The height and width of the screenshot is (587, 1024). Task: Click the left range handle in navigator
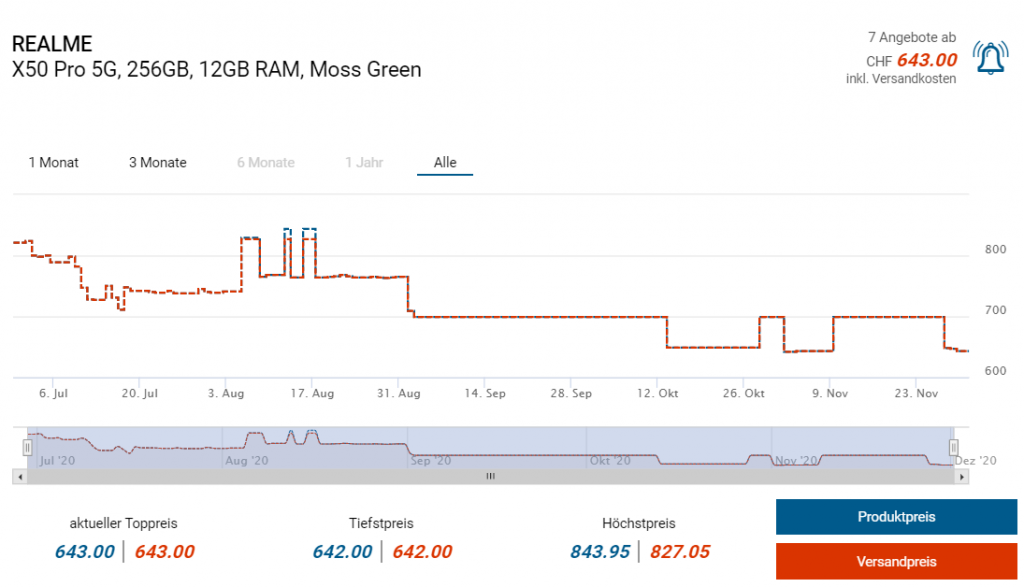(x=28, y=448)
